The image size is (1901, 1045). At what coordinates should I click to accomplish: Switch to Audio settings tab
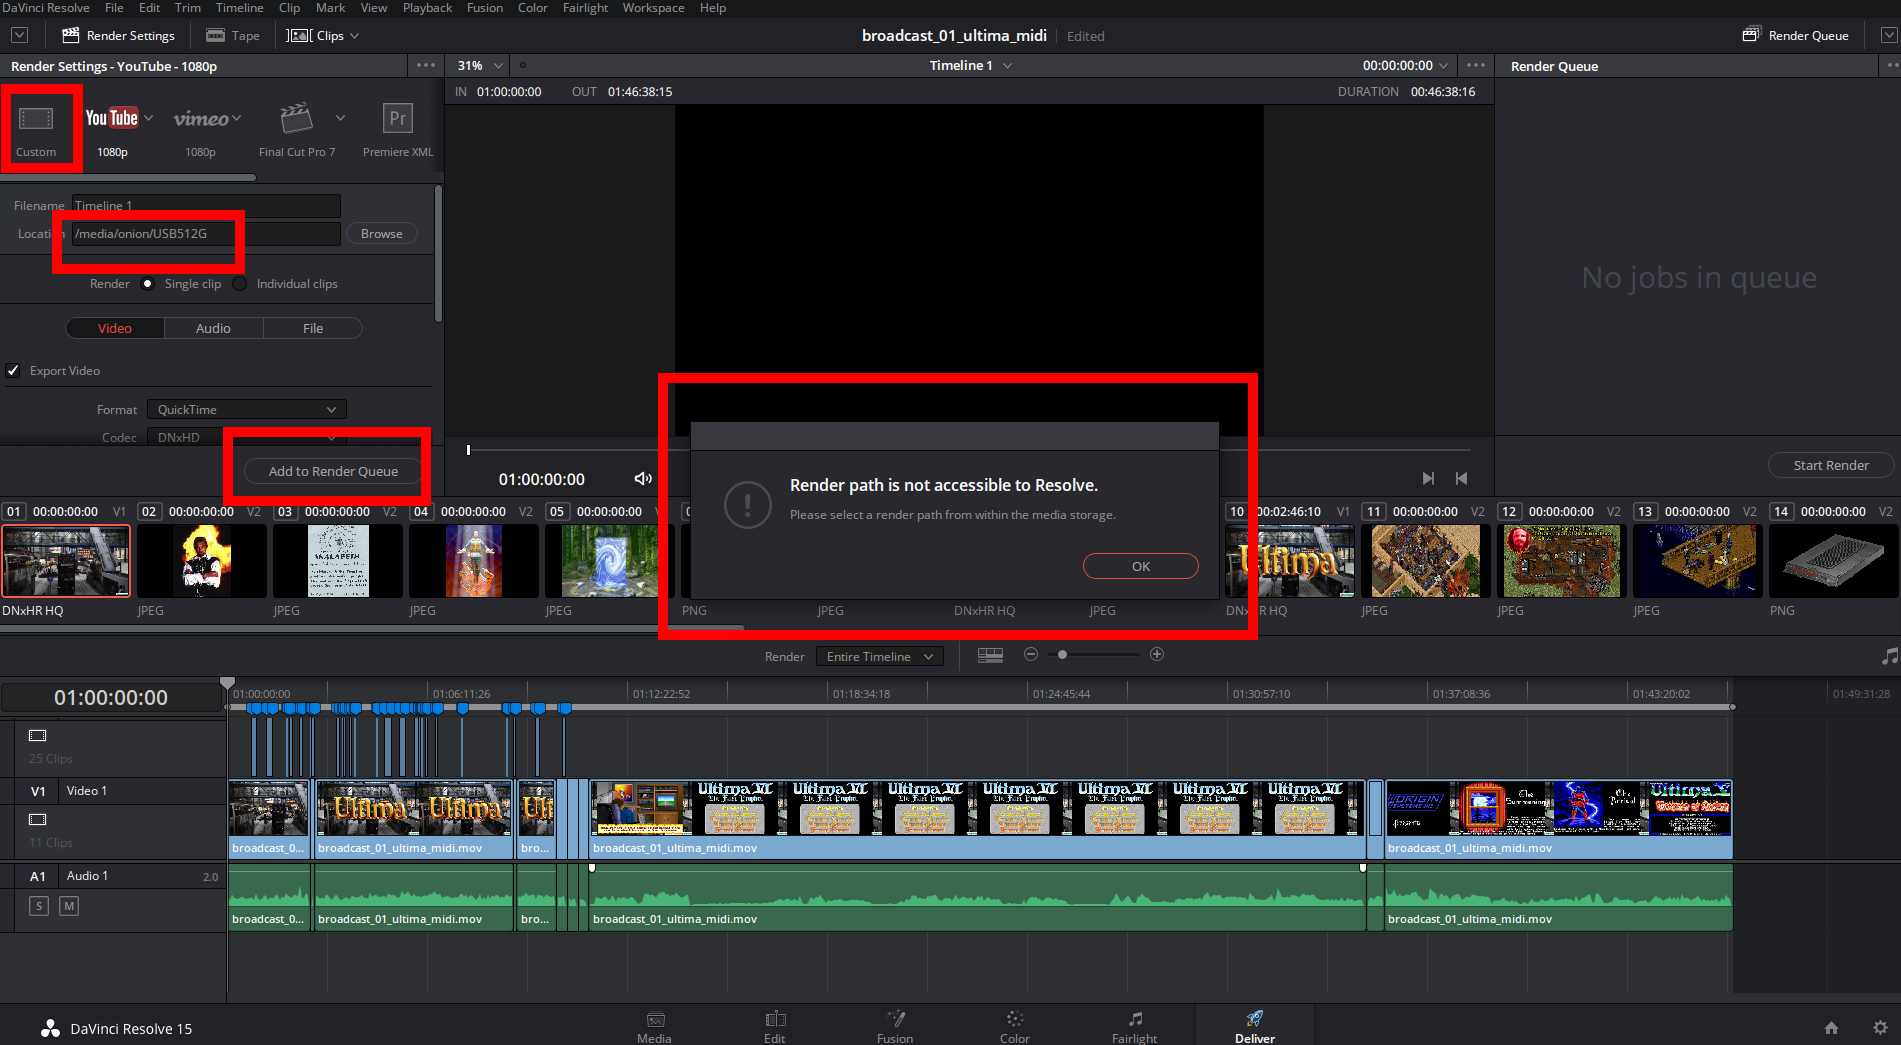tap(213, 328)
